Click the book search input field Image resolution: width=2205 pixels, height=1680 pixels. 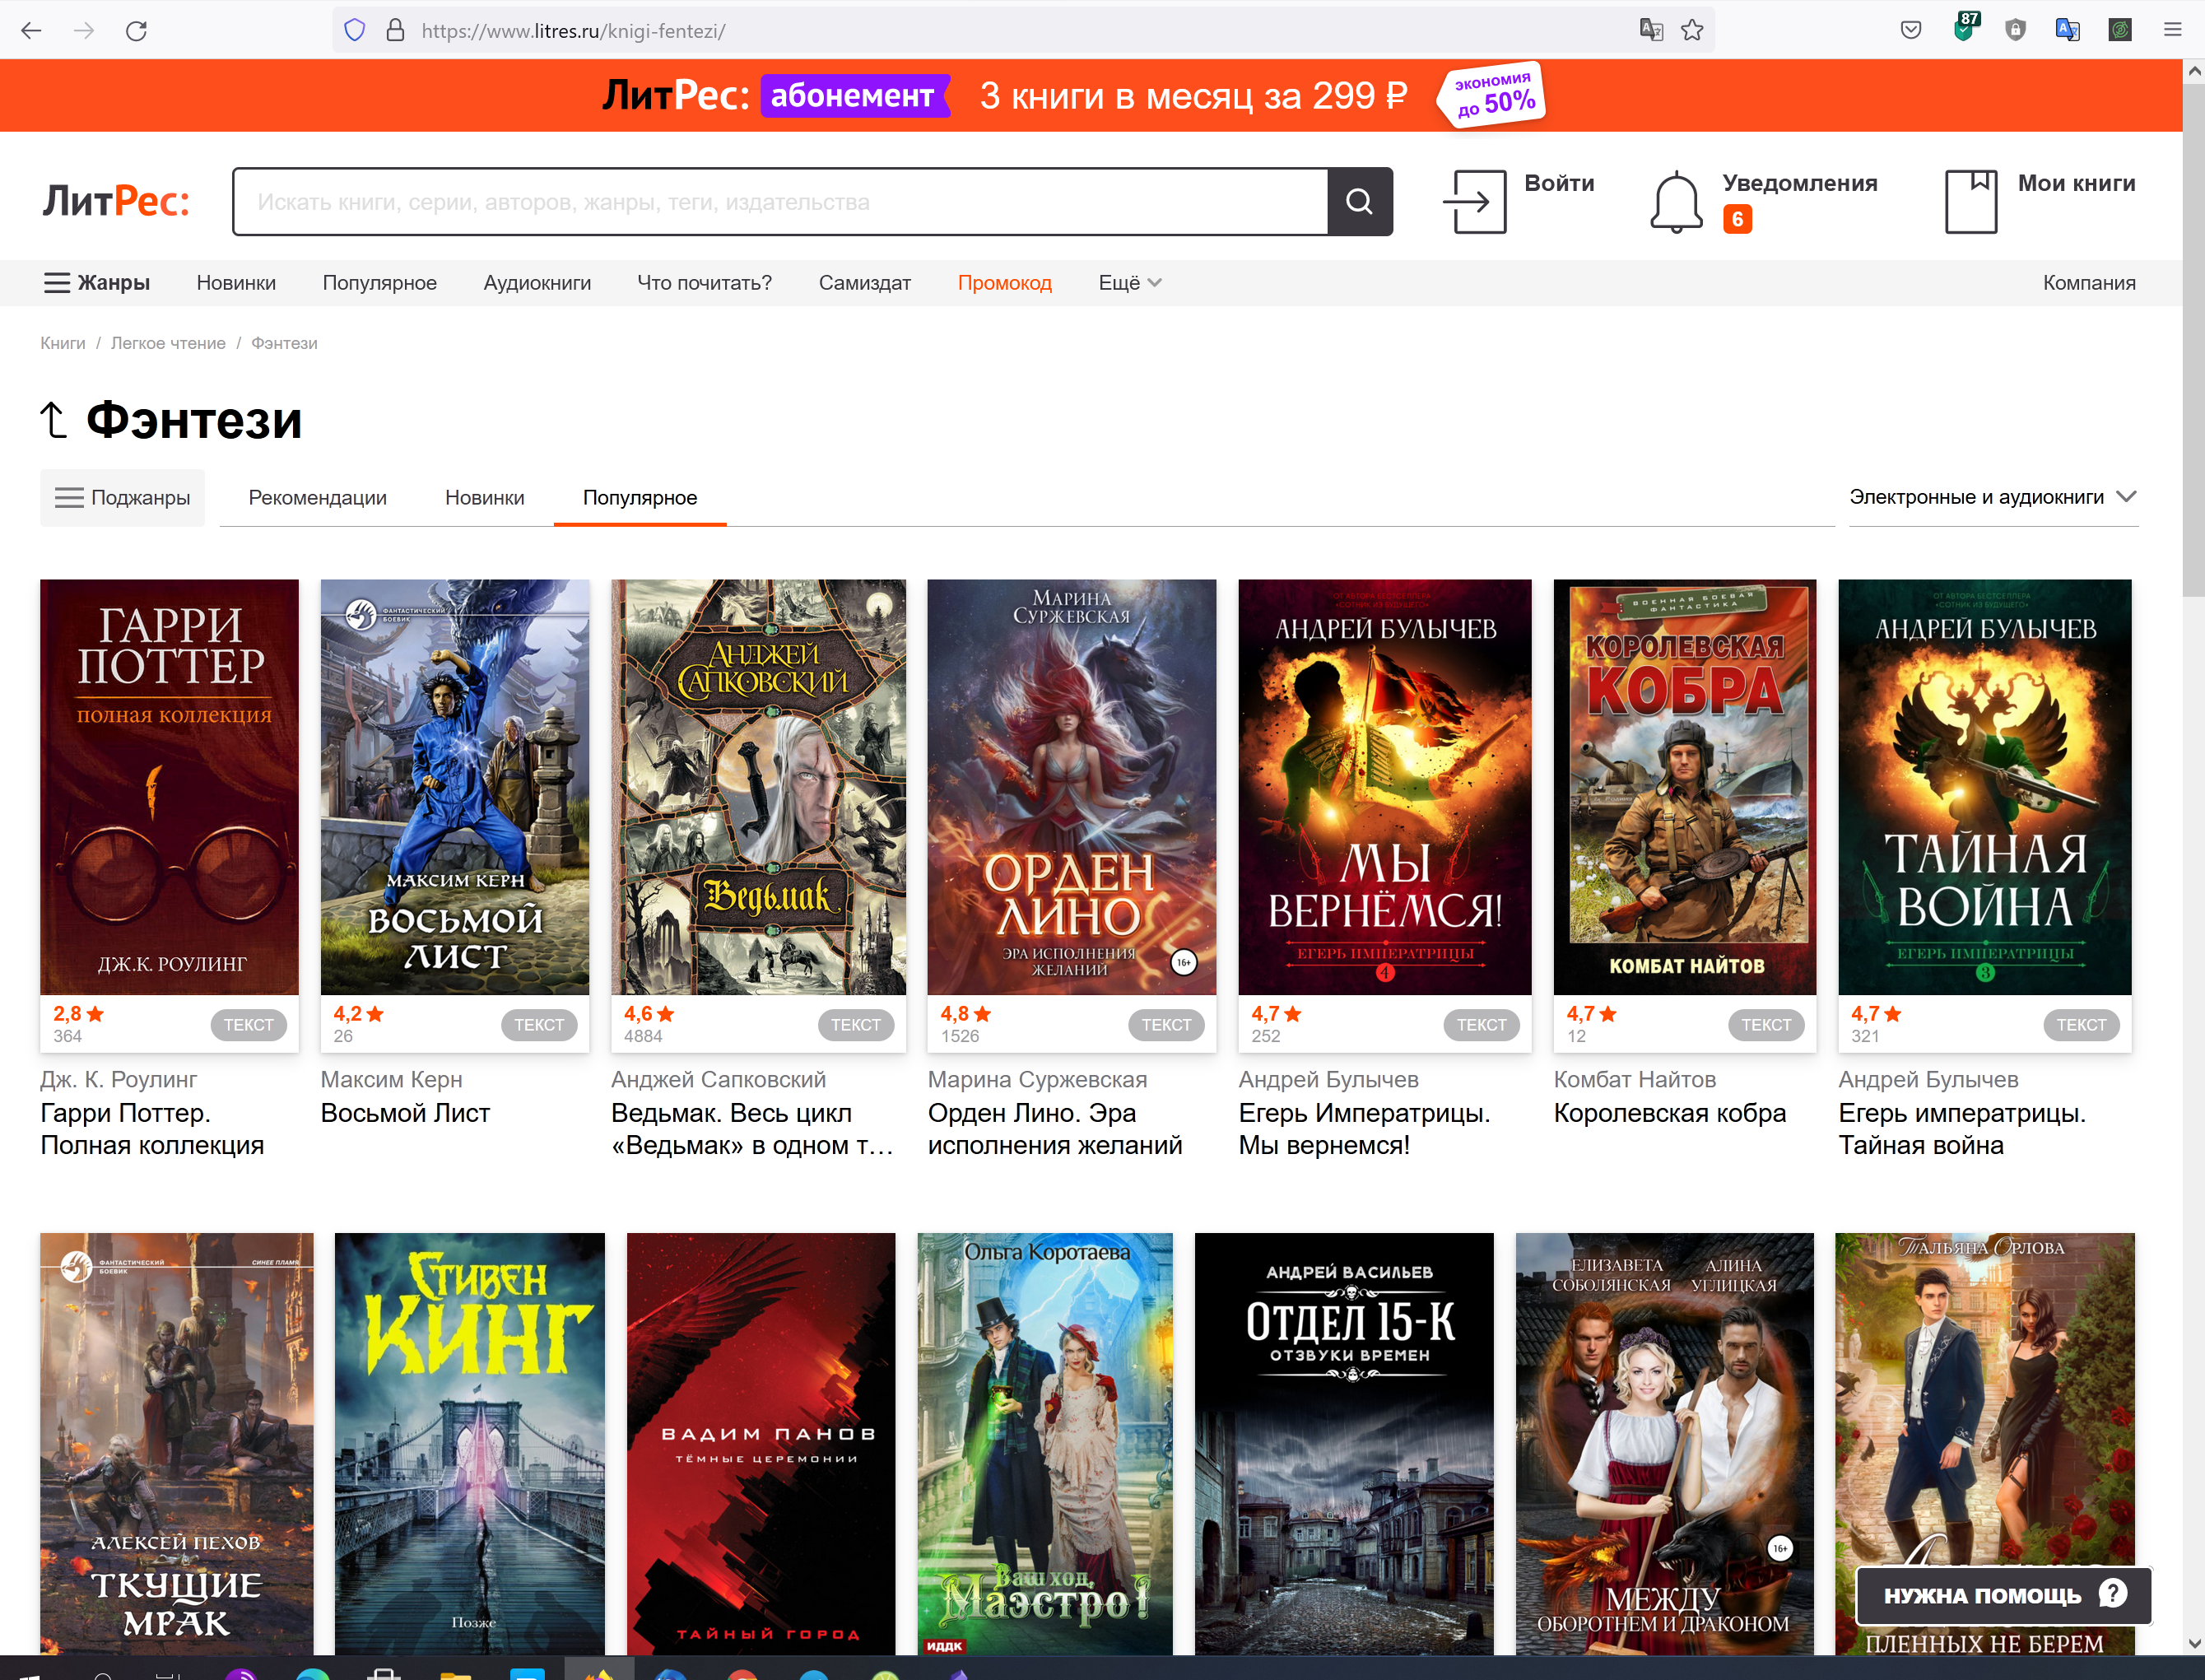780,202
